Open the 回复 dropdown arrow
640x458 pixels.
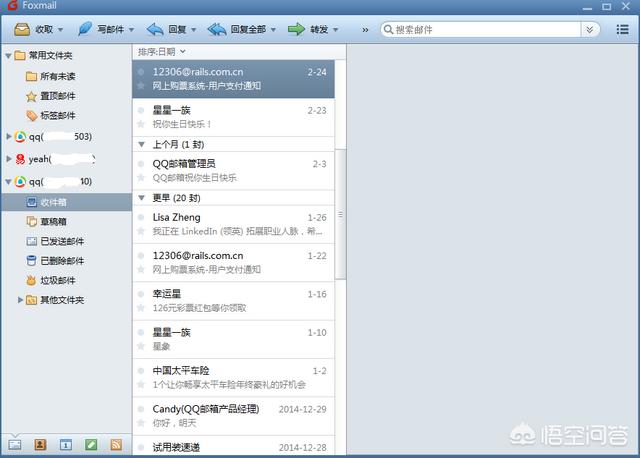[193, 30]
